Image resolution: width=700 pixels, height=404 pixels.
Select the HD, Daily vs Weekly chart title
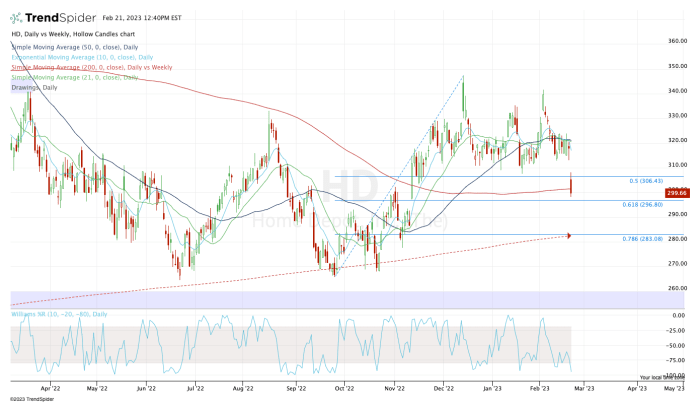click(x=73, y=34)
